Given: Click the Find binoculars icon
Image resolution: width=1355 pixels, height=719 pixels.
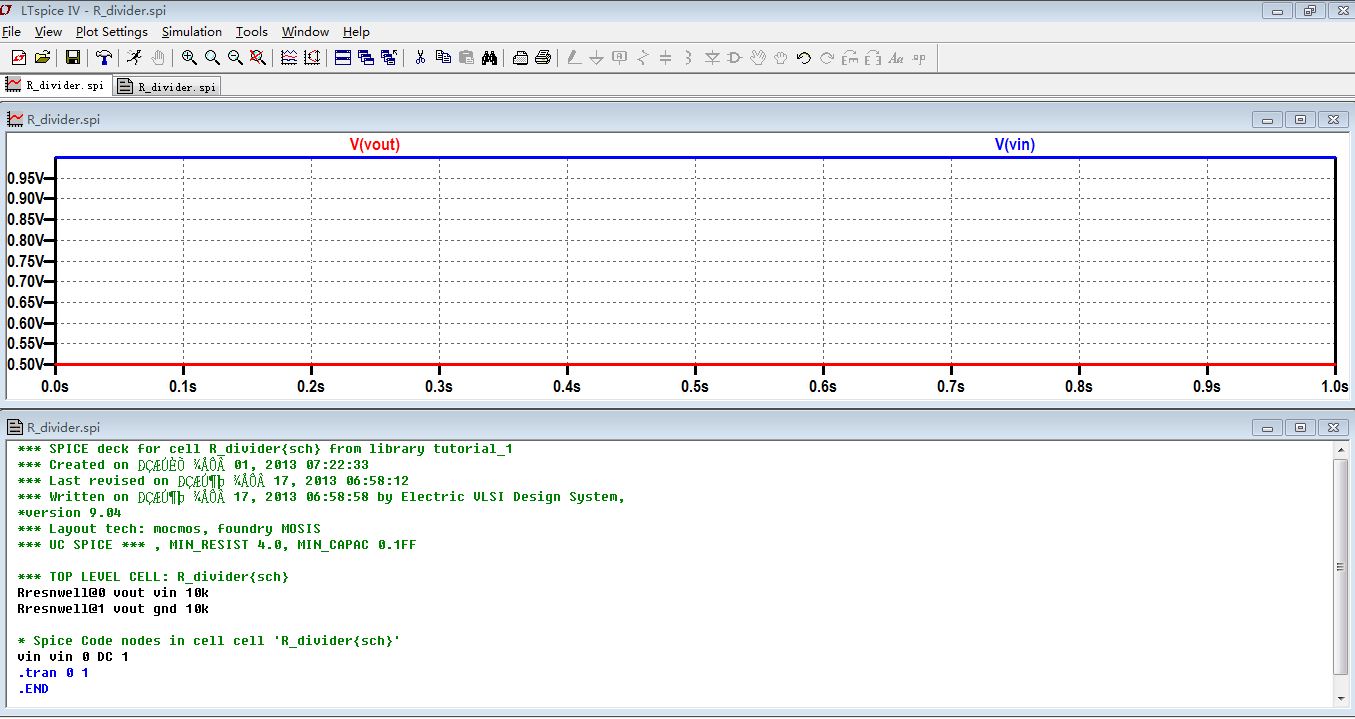Looking at the screenshot, I should 489,58.
